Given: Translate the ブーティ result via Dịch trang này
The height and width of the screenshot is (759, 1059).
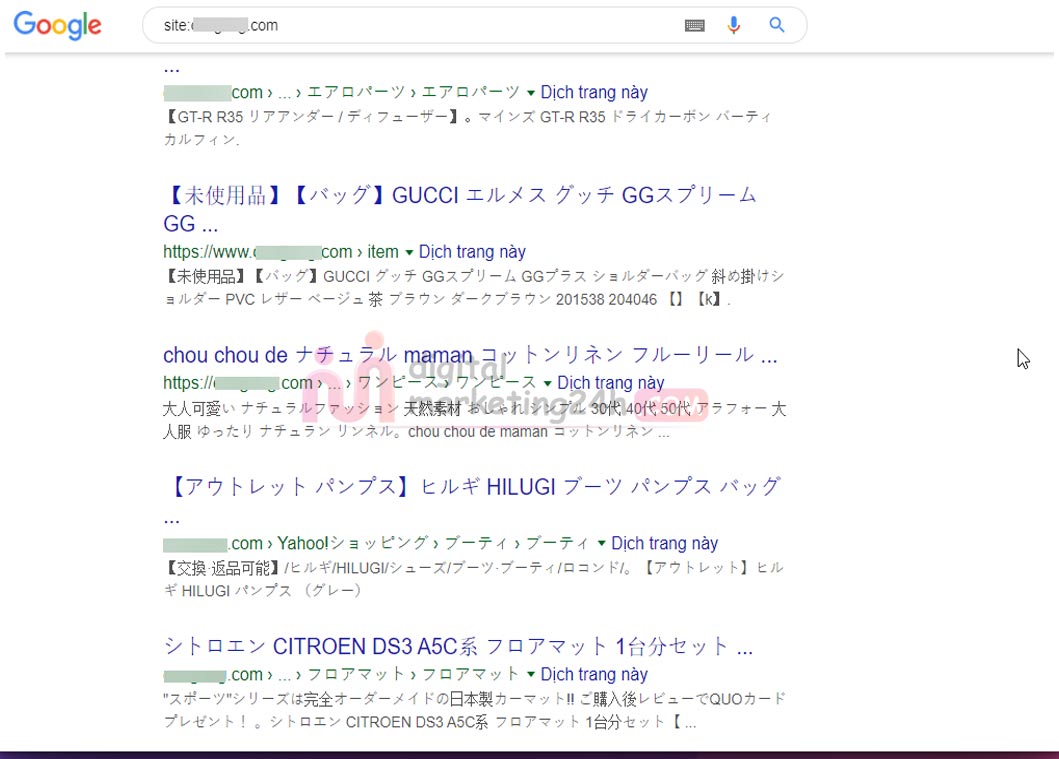Looking at the screenshot, I should click(665, 544).
